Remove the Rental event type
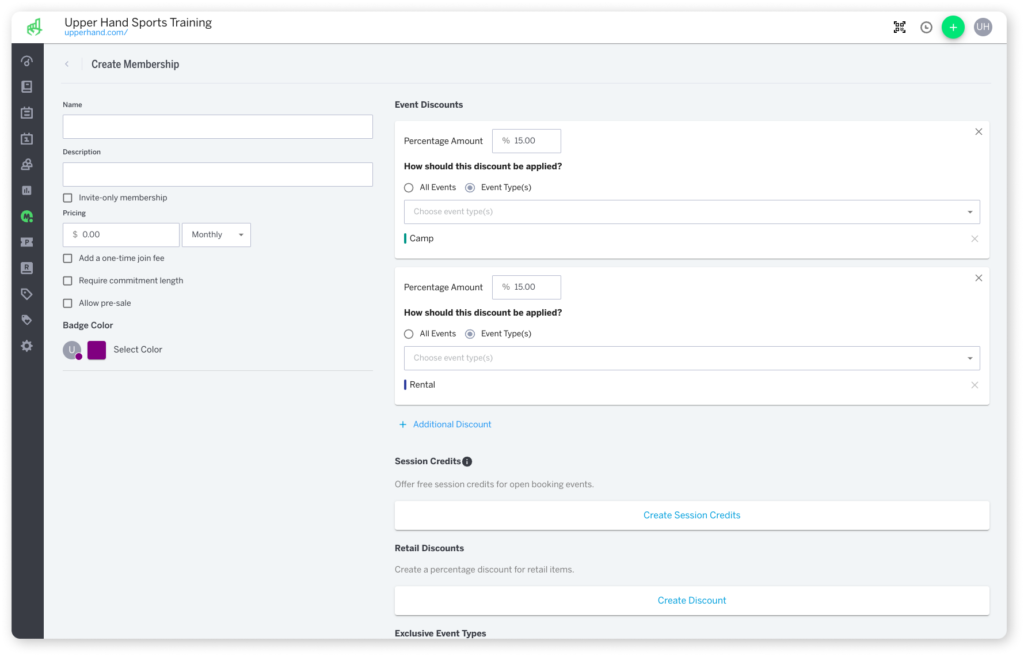1024x656 pixels. (974, 385)
